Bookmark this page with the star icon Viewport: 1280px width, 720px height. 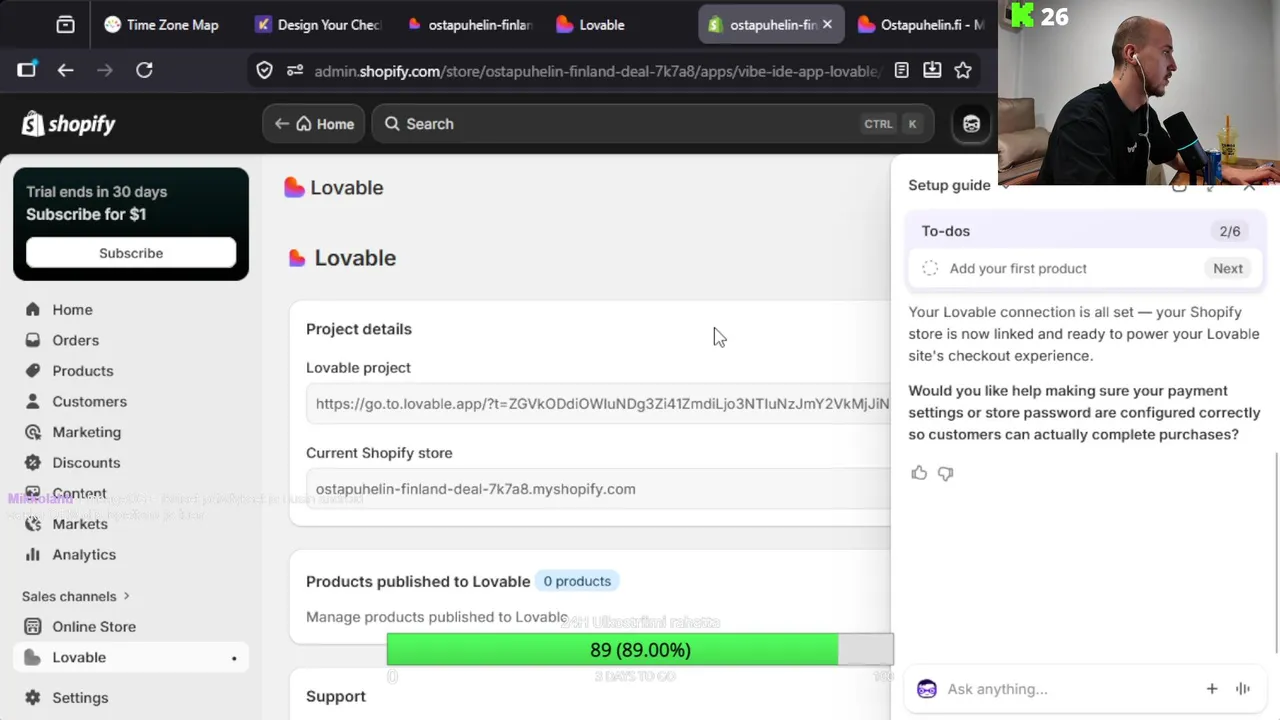pyautogui.click(x=963, y=70)
